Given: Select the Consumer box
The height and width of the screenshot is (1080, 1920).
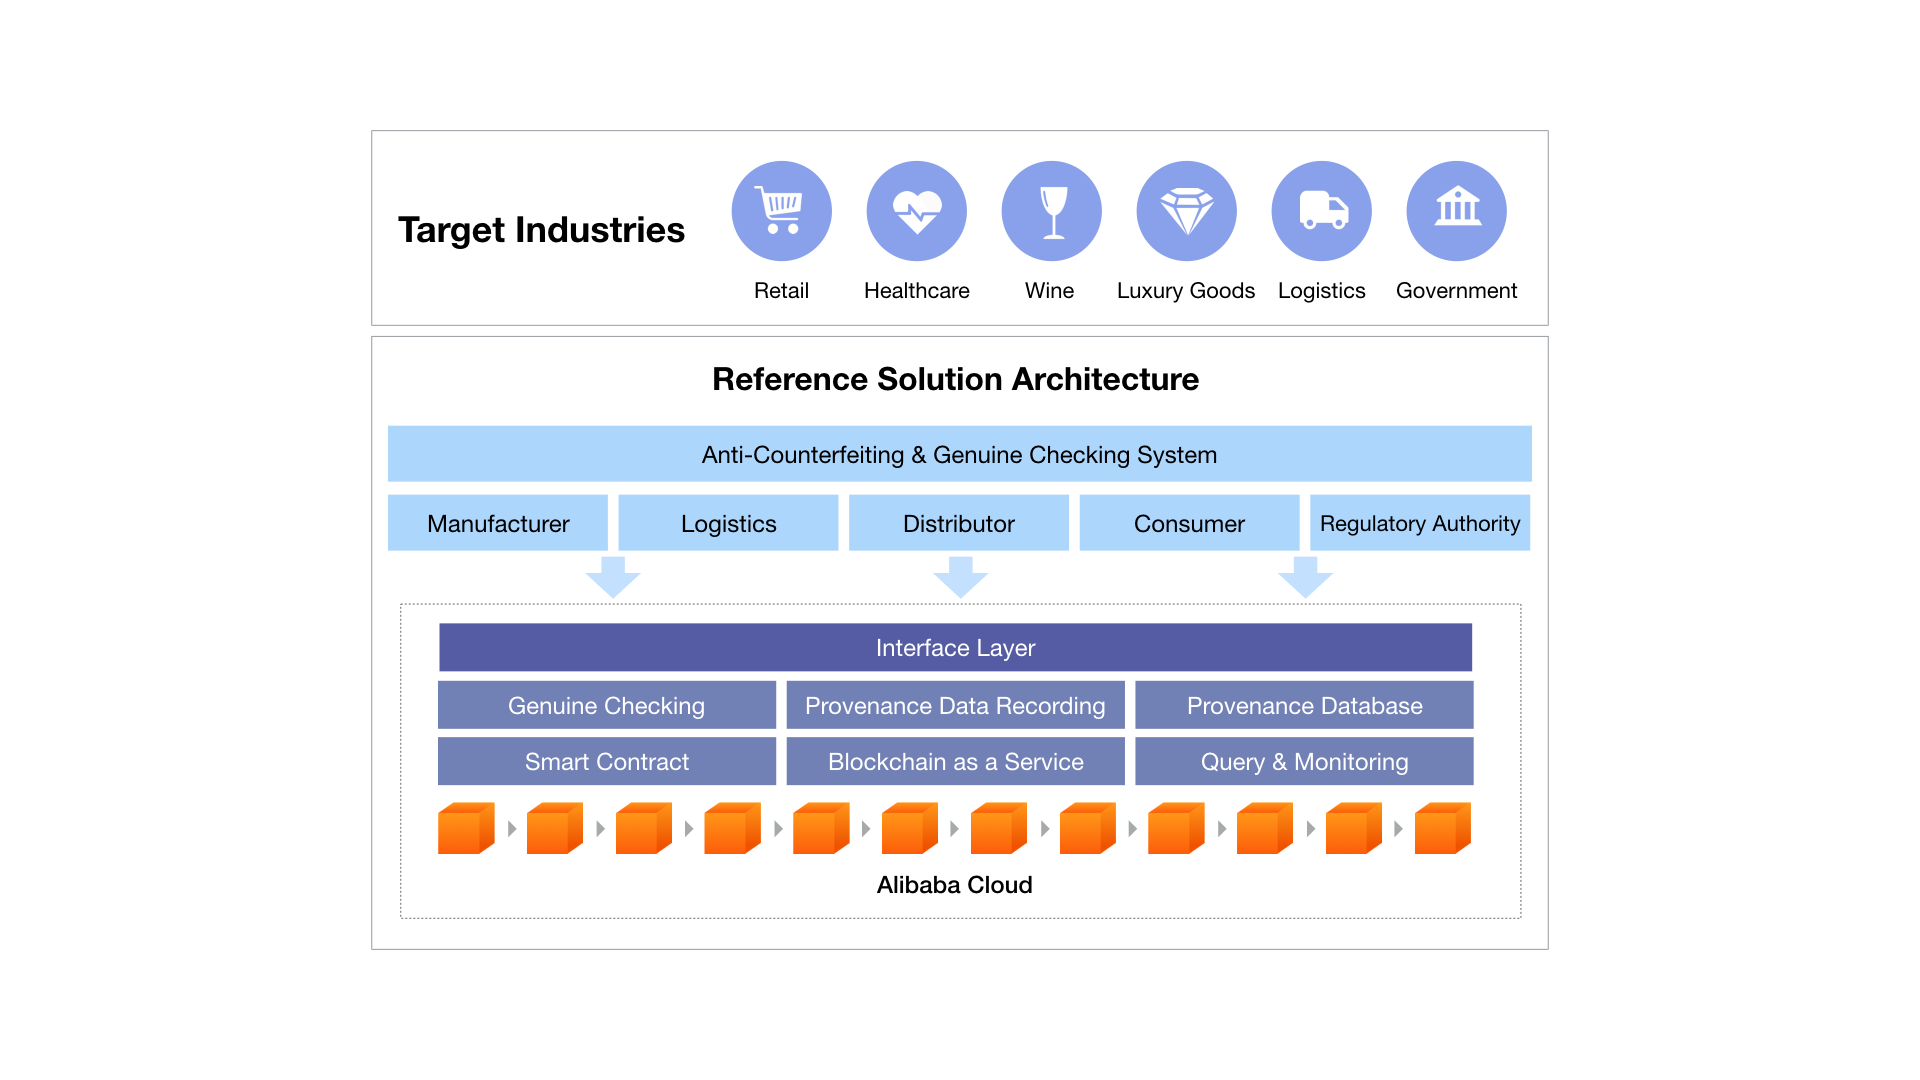Looking at the screenshot, I should pyautogui.click(x=1189, y=523).
